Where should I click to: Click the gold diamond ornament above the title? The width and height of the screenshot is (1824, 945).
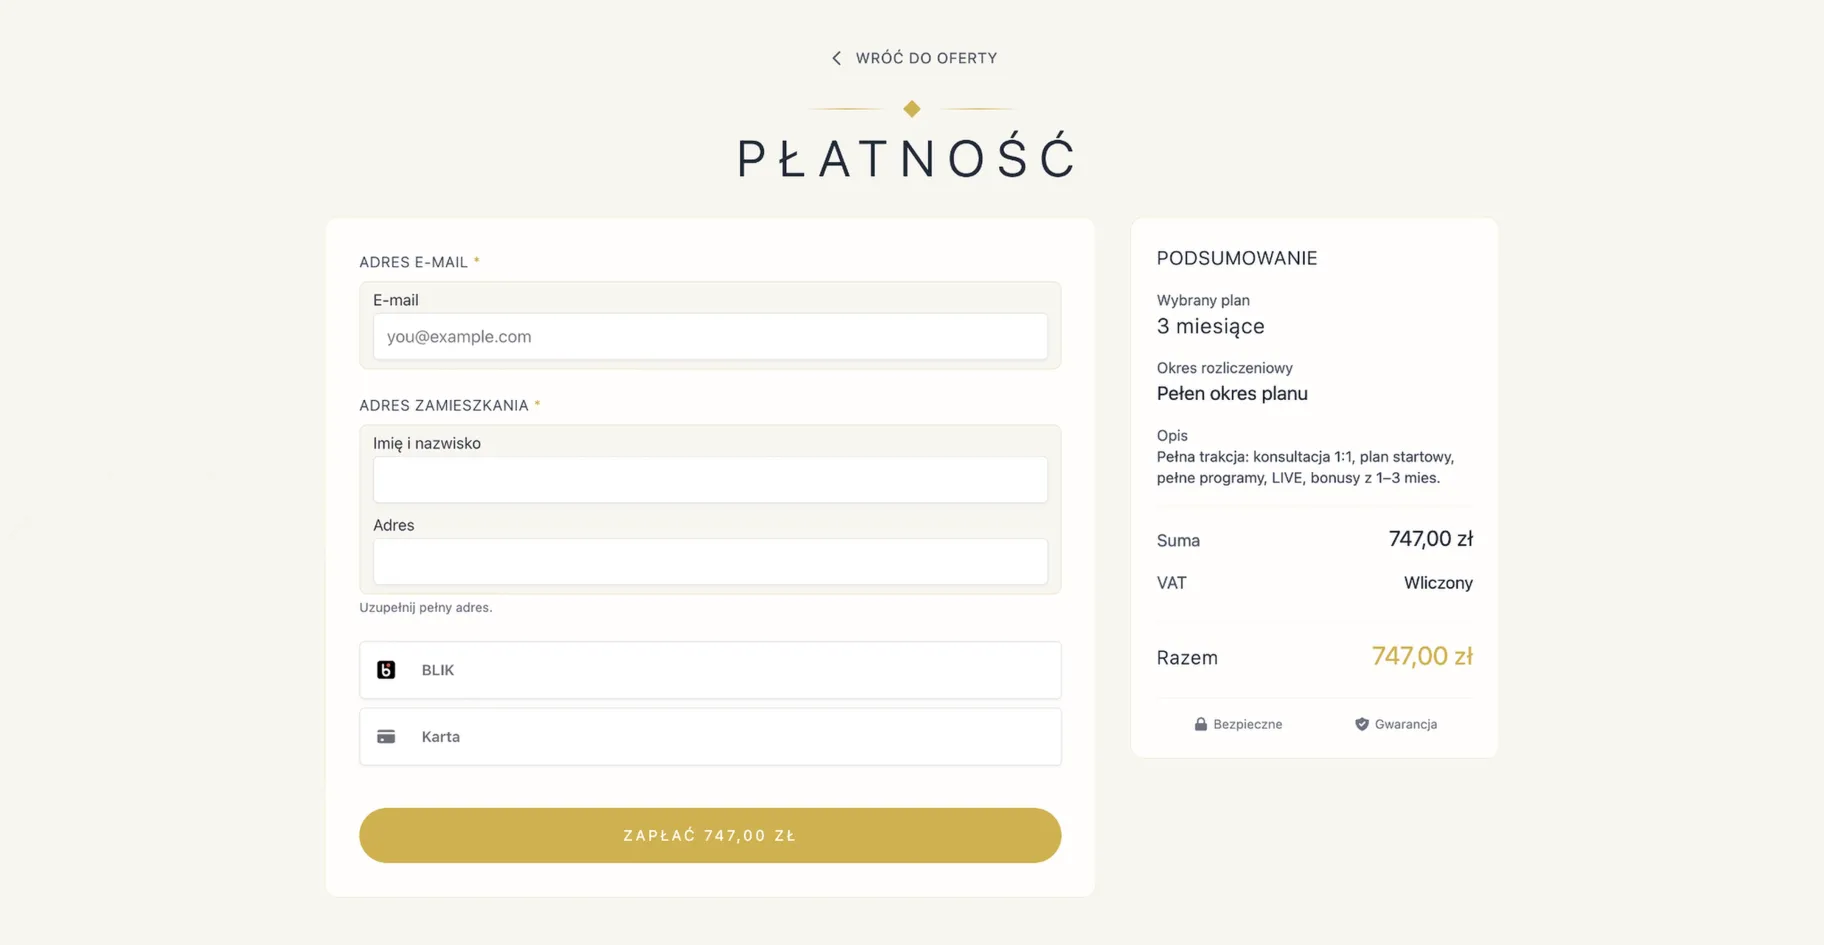911,108
